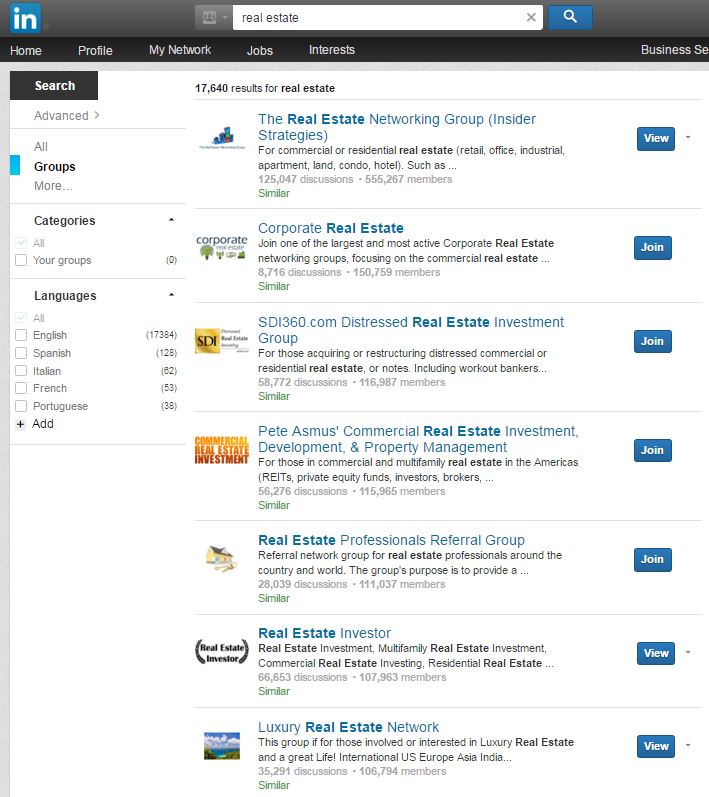Click the SDI Distressed Real Estate logo
This screenshot has width=709, height=797.
tap(222, 341)
